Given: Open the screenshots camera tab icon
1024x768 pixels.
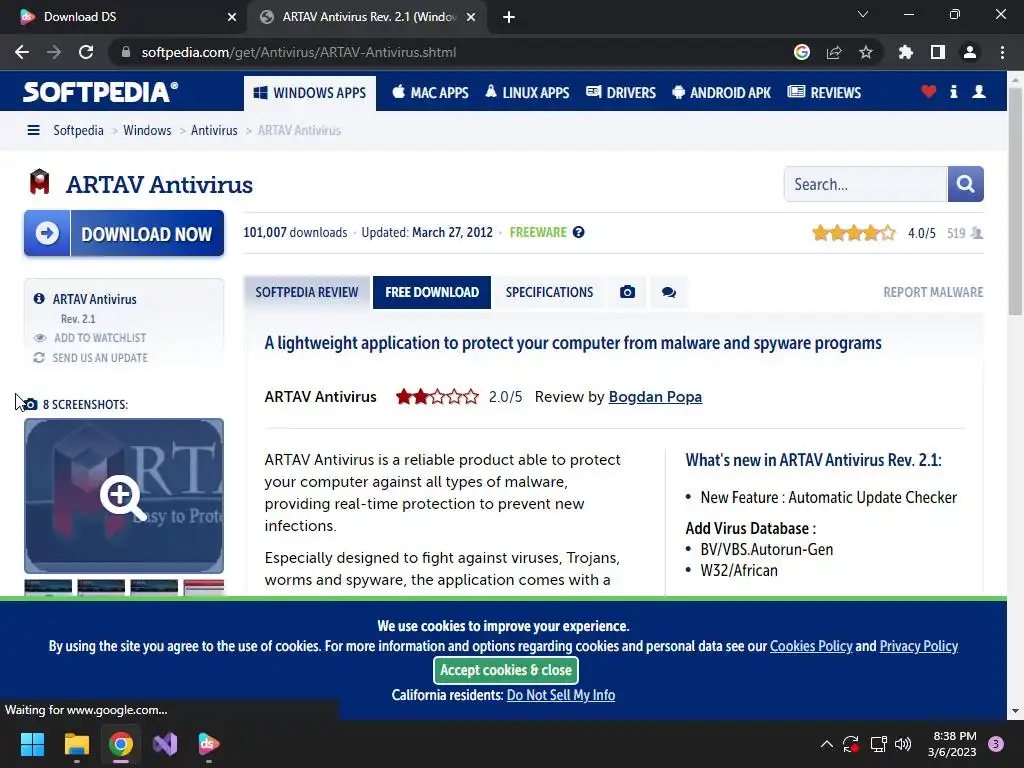Looking at the screenshot, I should [x=628, y=292].
